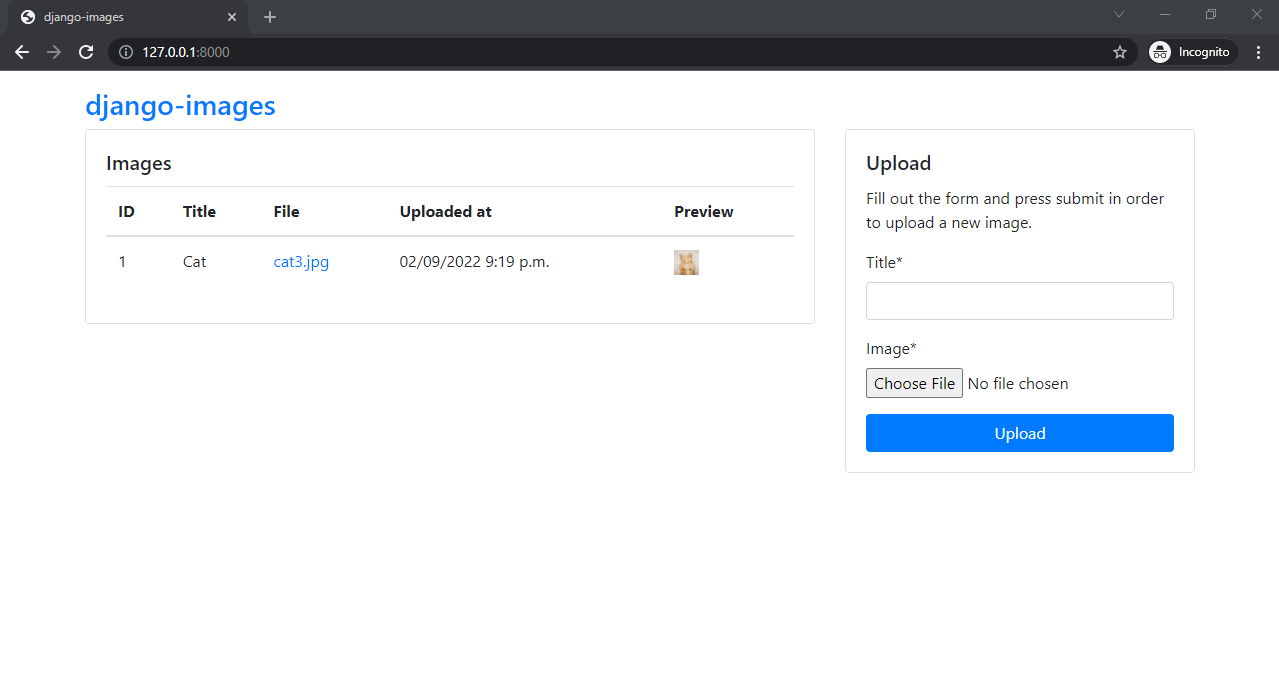Select the django-images browser tab

pos(120,17)
